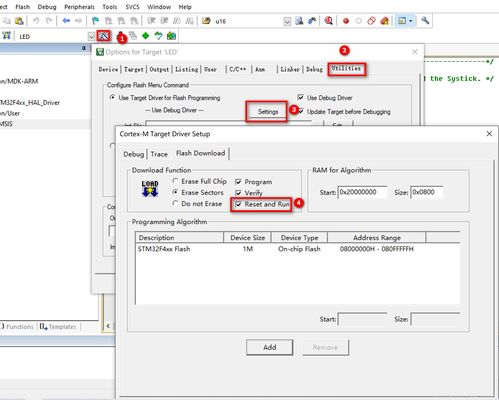Undo the last edit via toolbar

click(36, 21)
